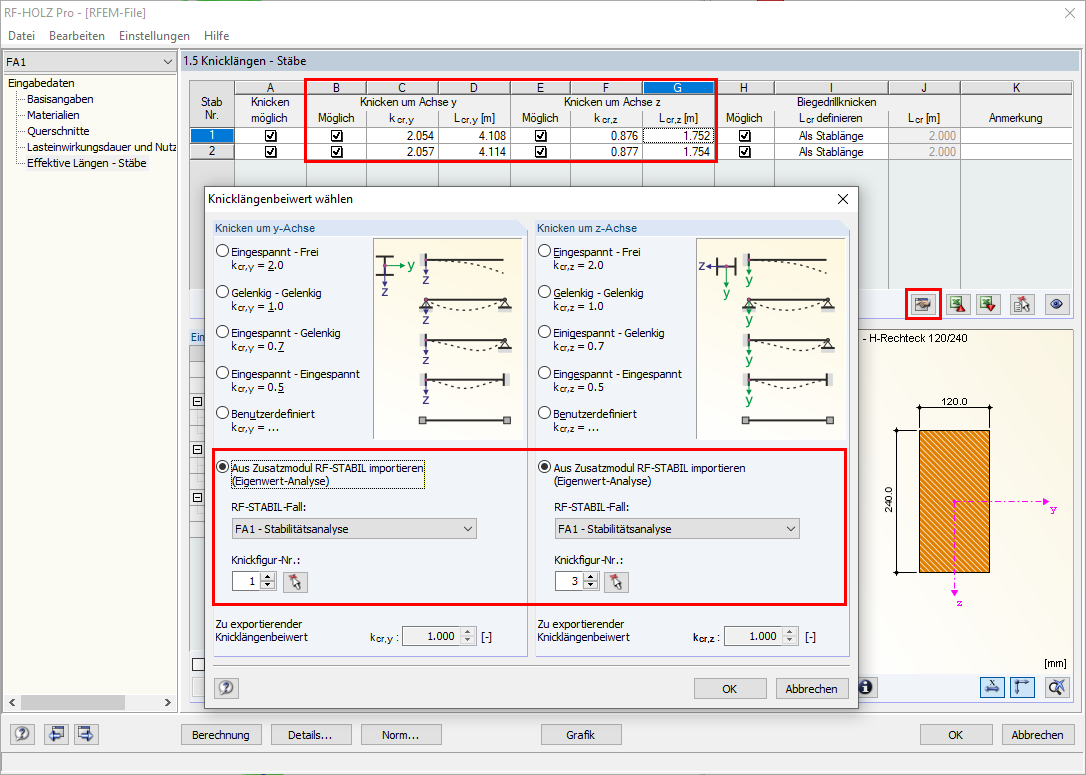
Task: Open the buckling length coefficient selection icon
Action: tap(923, 304)
